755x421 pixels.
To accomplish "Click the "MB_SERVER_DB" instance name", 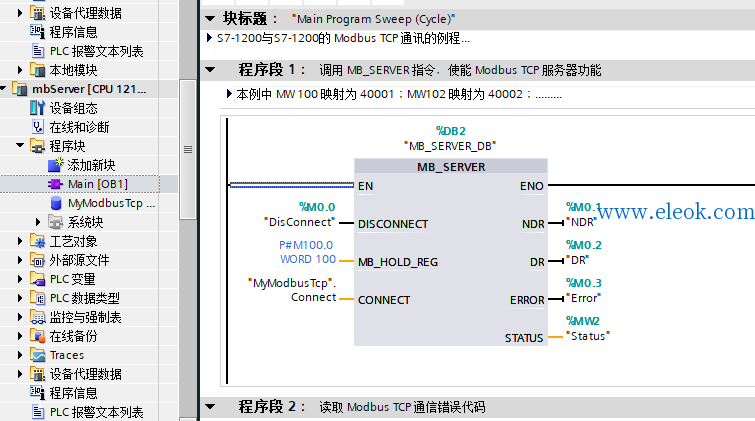I will point(450,146).
